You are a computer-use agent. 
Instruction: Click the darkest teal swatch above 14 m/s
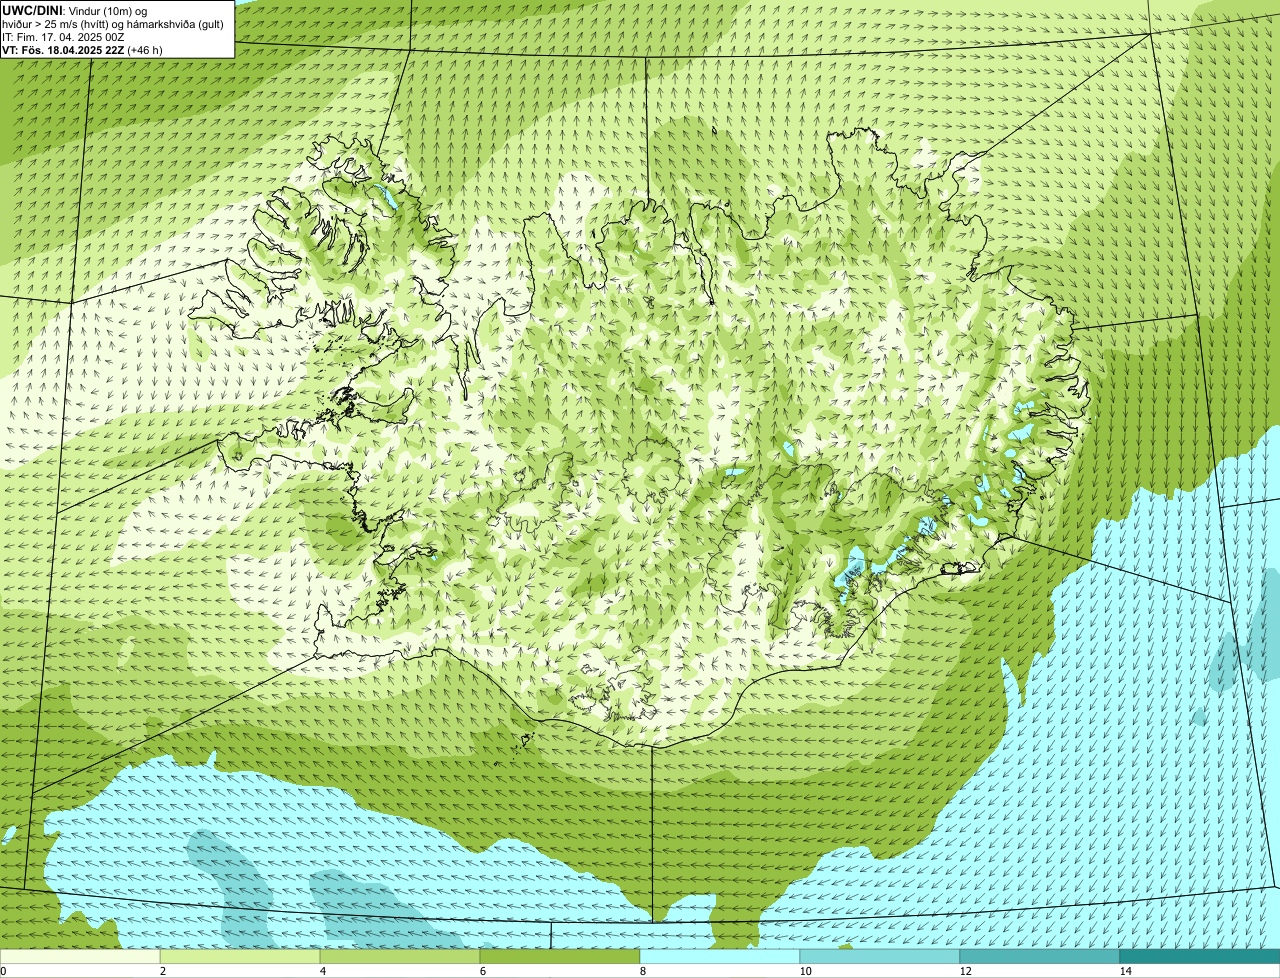click(1200, 956)
